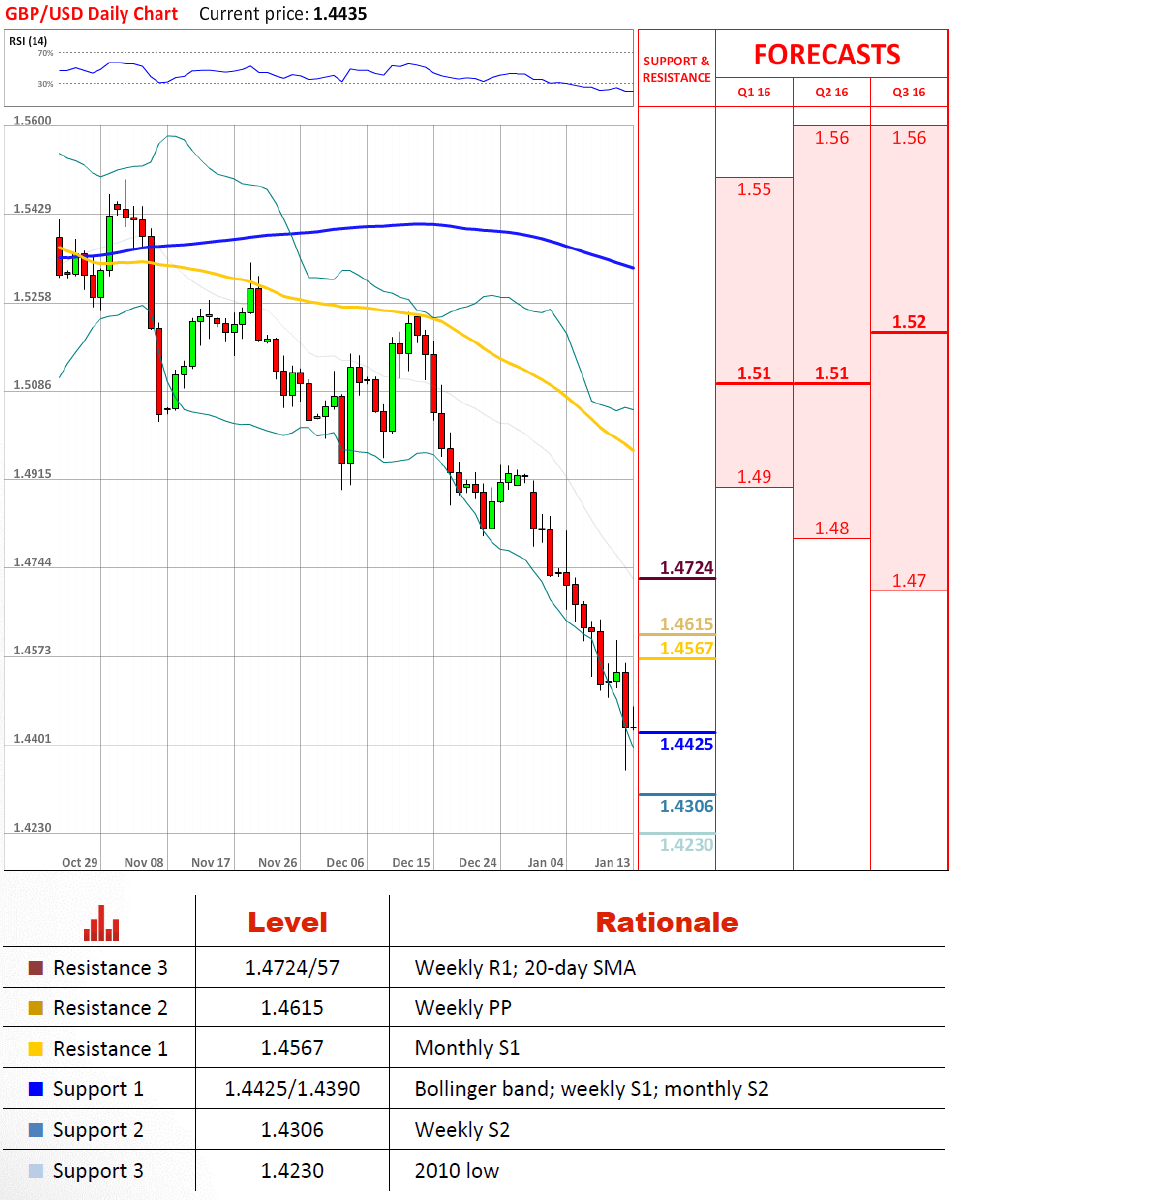Click the SUPPORT & RESISTANCE column header

coord(677,69)
